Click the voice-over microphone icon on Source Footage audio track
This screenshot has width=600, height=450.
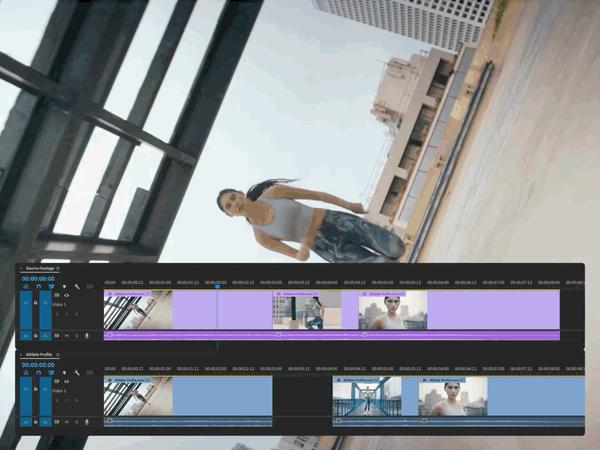tap(87, 336)
